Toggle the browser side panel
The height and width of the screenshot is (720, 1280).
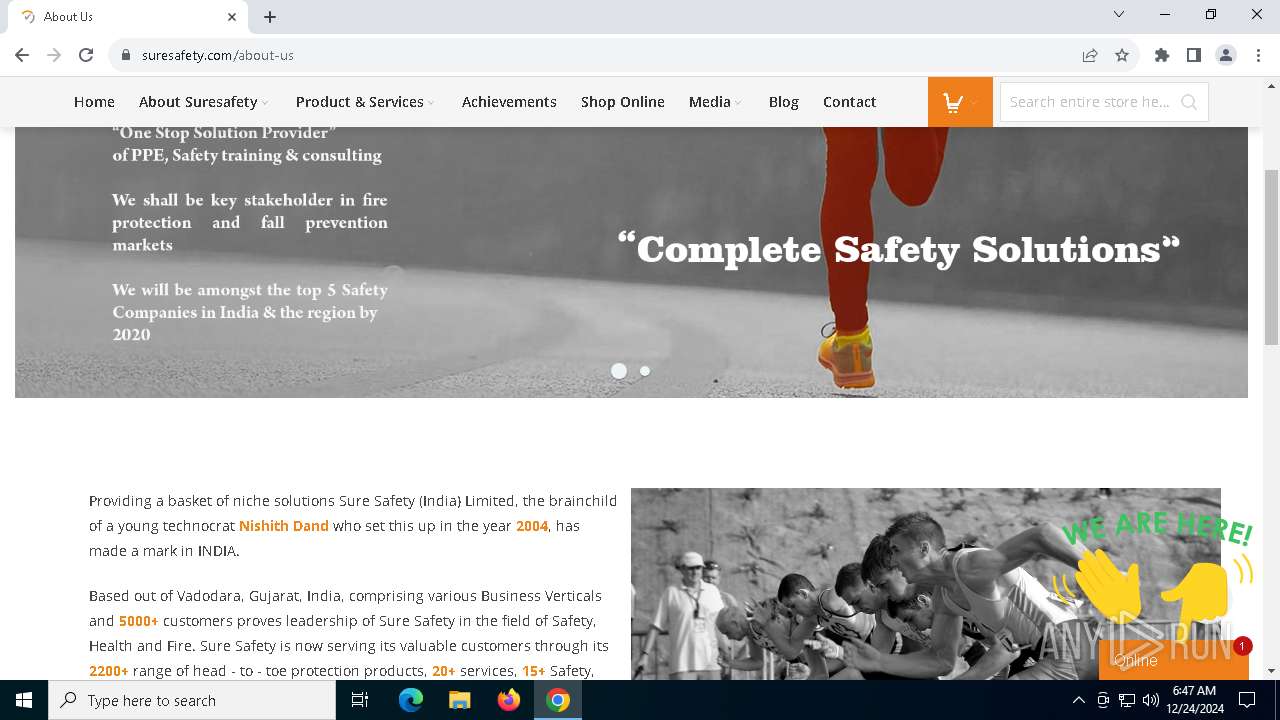tap(1194, 55)
